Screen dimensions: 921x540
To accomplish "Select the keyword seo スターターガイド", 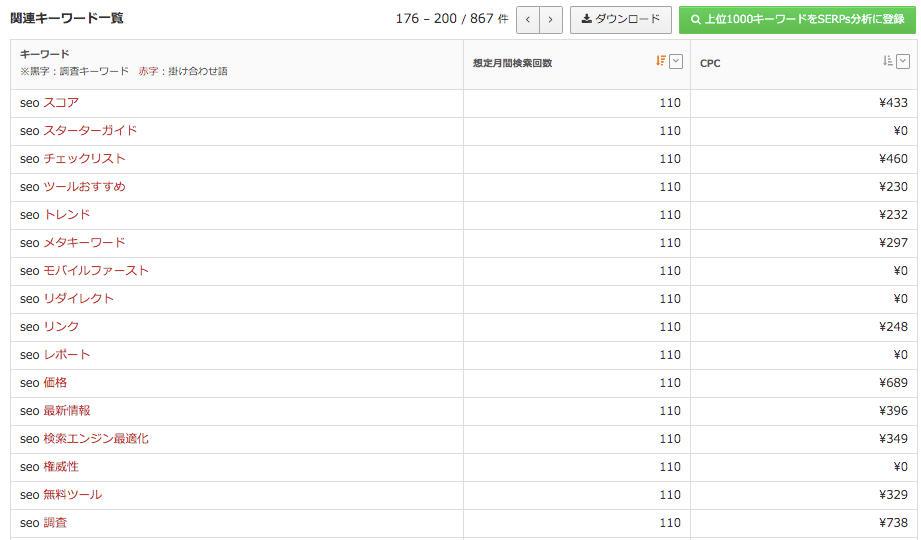I will point(79,130).
